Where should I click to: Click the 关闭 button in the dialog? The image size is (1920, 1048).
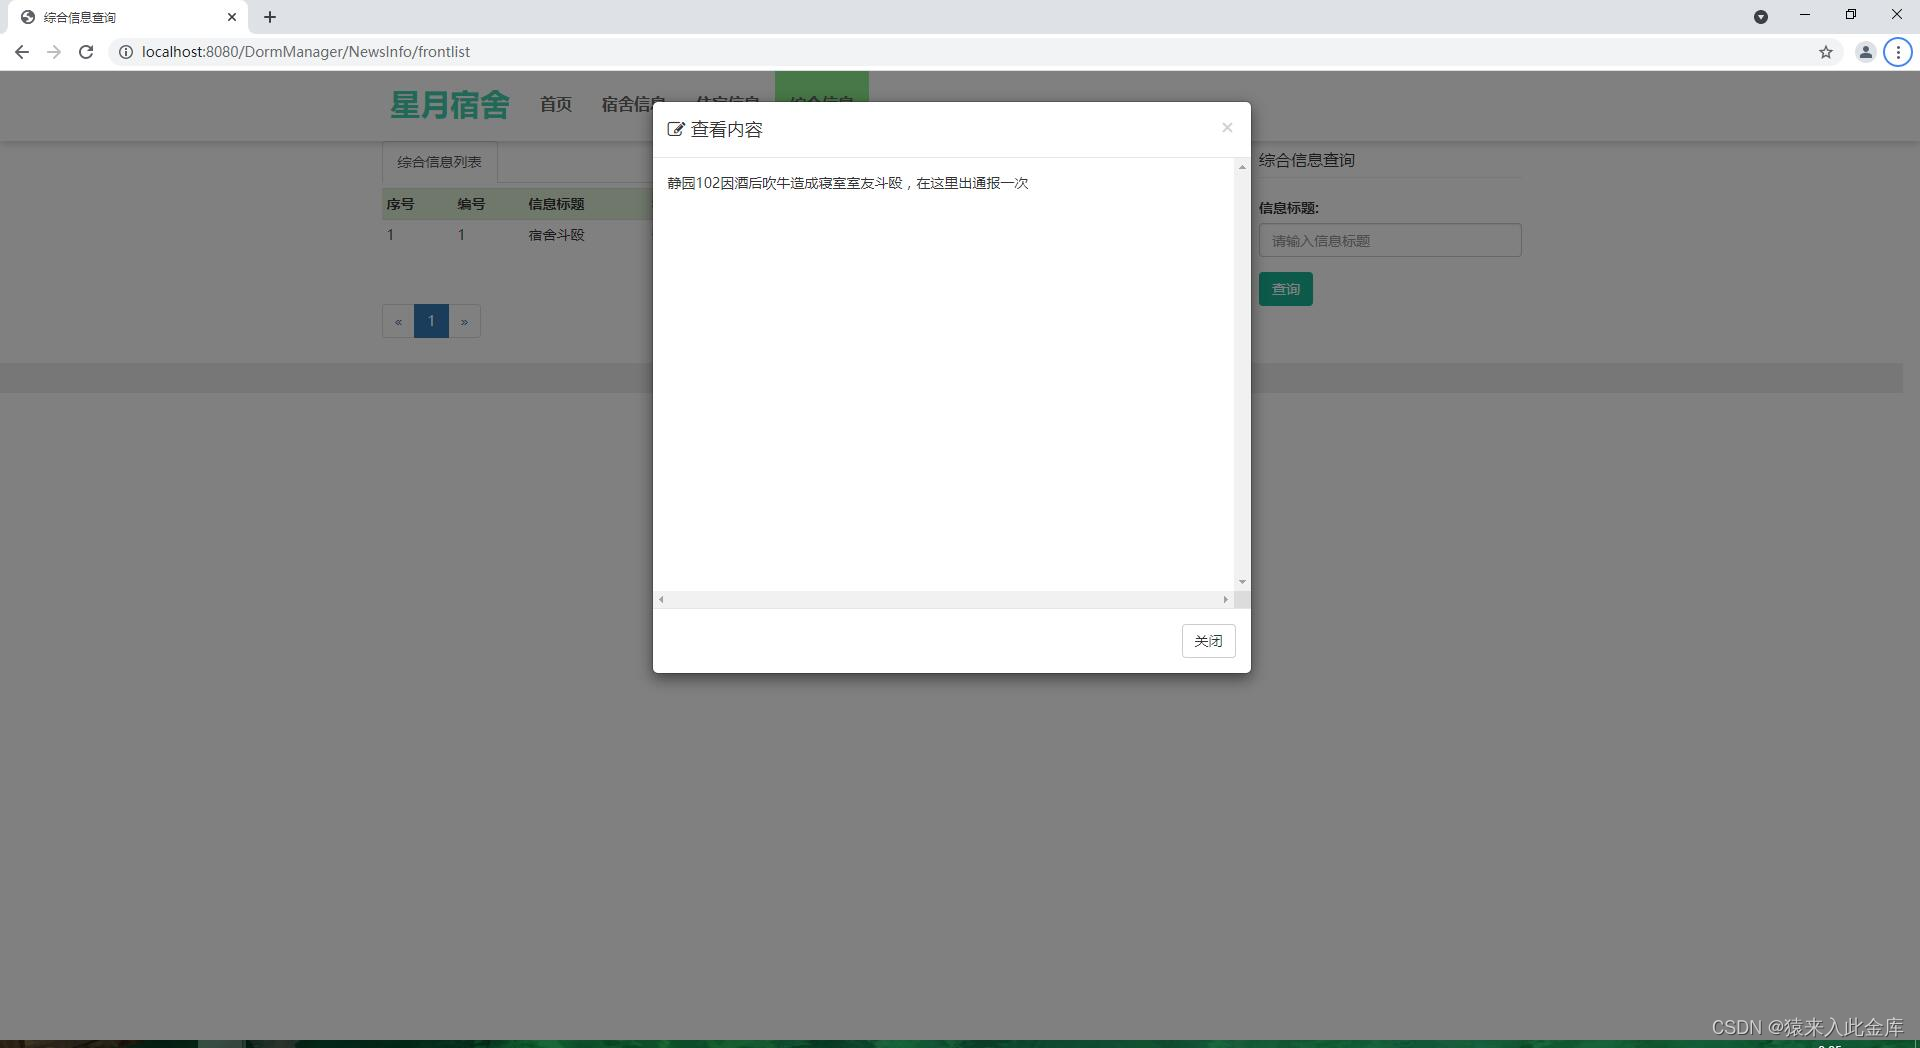point(1208,641)
